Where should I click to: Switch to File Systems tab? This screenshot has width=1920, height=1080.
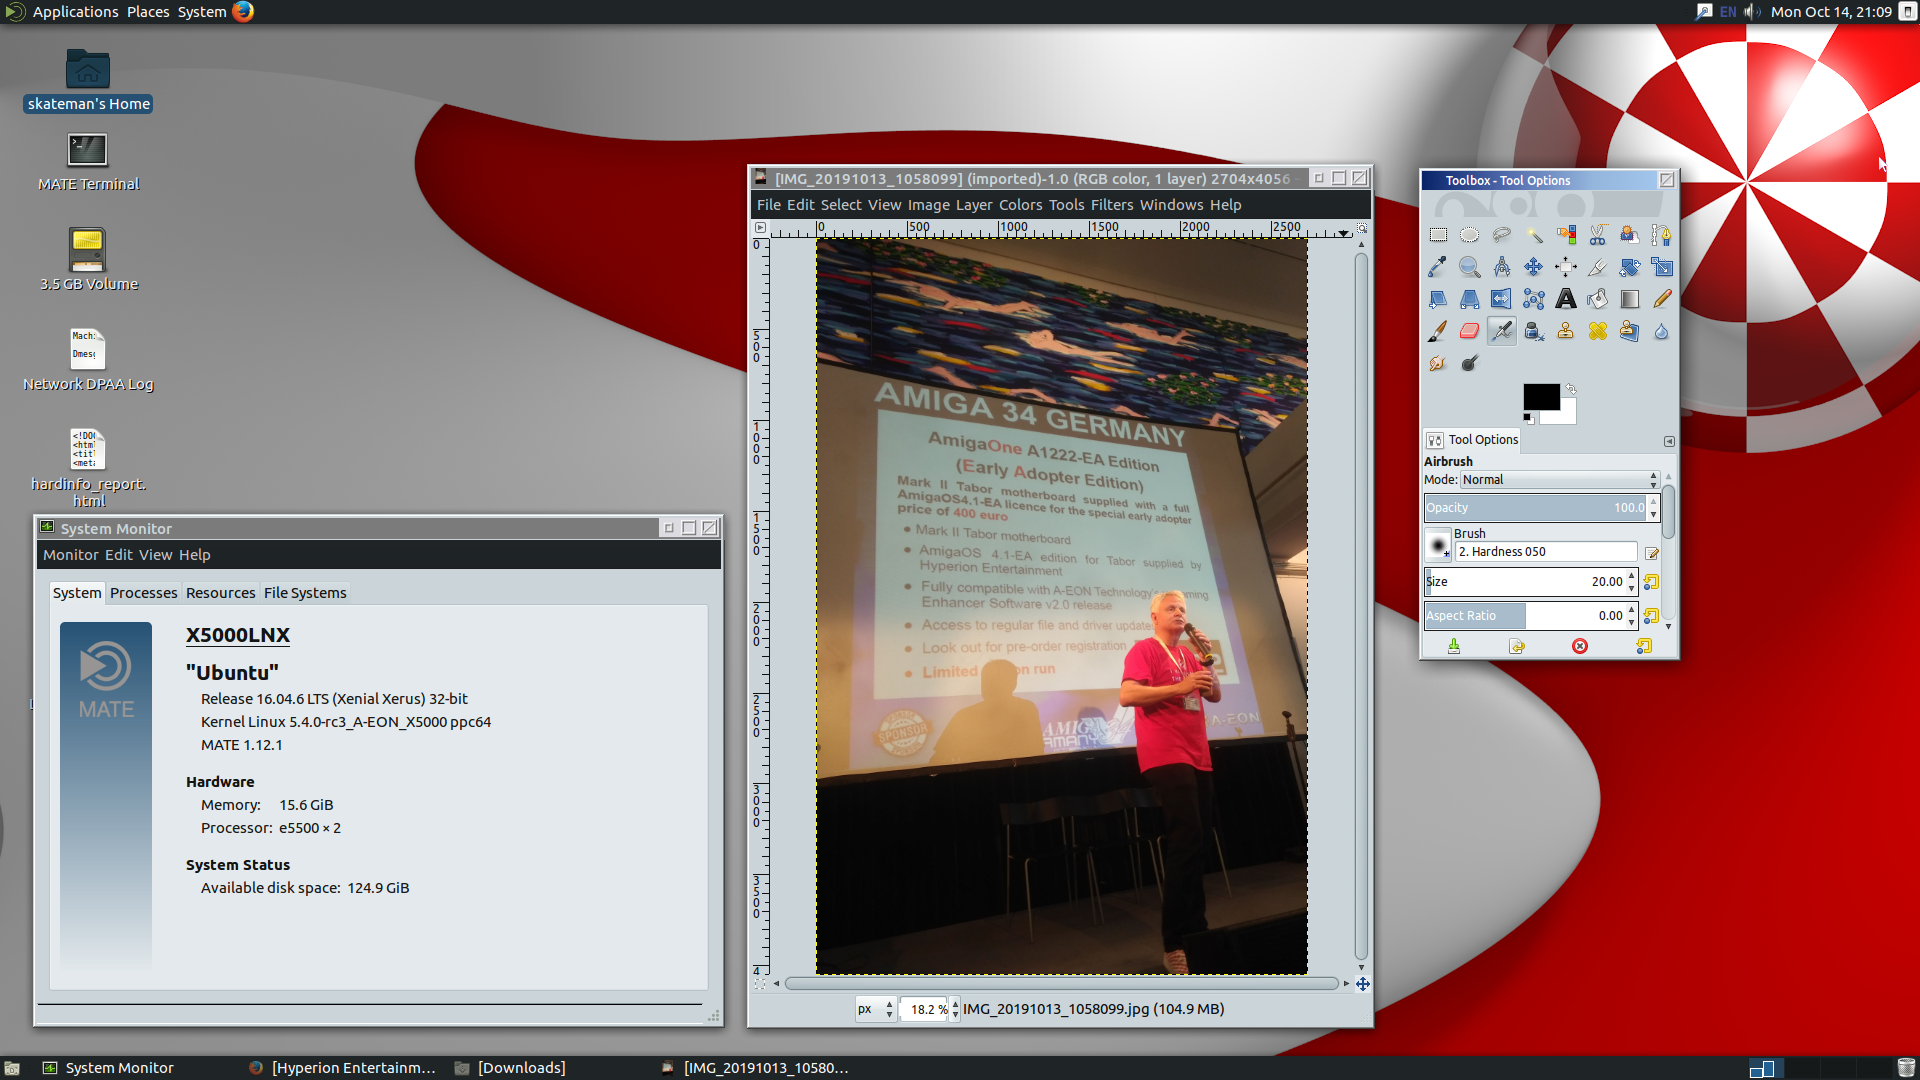pos(305,593)
